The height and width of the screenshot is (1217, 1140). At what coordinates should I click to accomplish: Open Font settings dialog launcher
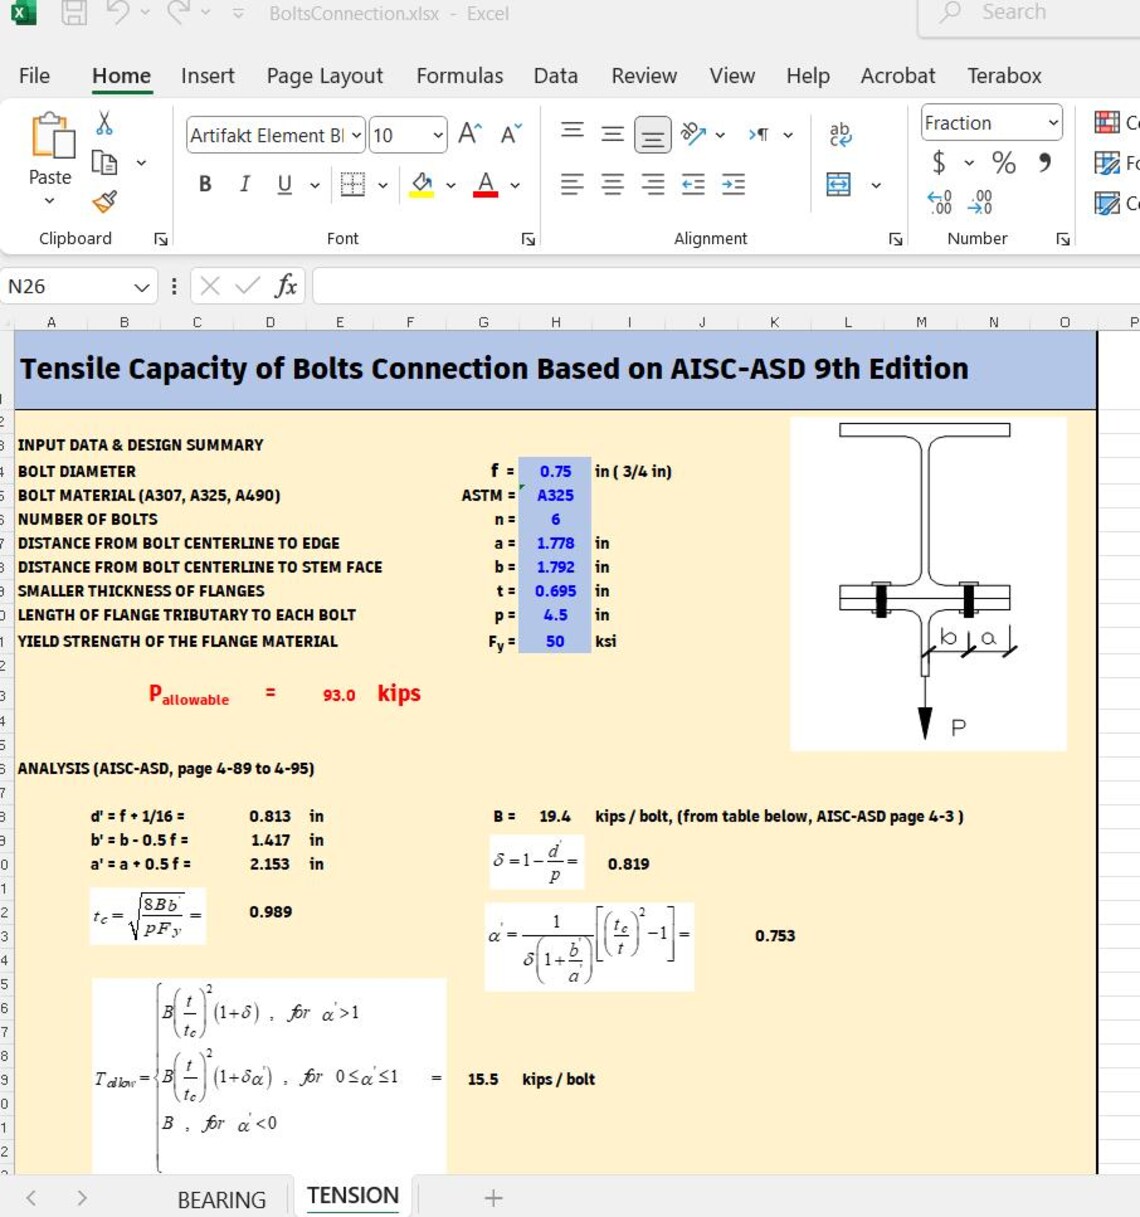point(528,239)
